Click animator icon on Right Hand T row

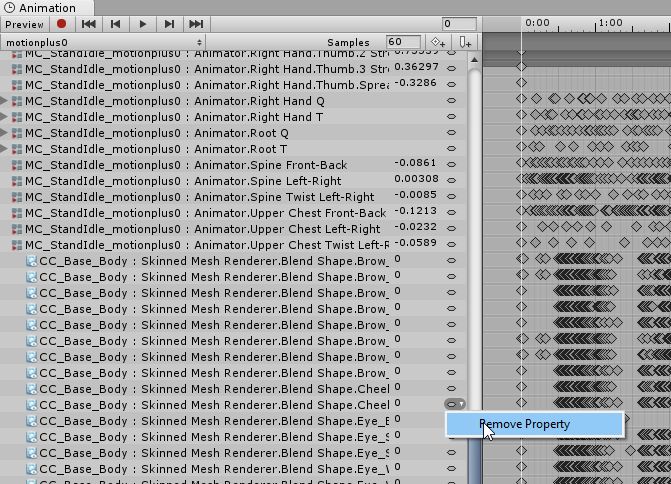(17, 117)
